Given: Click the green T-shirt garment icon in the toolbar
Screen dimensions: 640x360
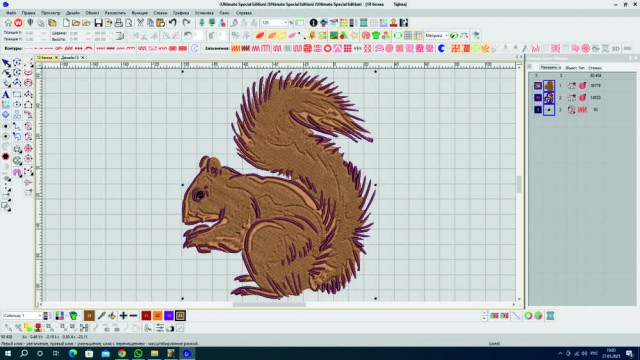Looking at the screenshot, I should [x=376, y=36].
